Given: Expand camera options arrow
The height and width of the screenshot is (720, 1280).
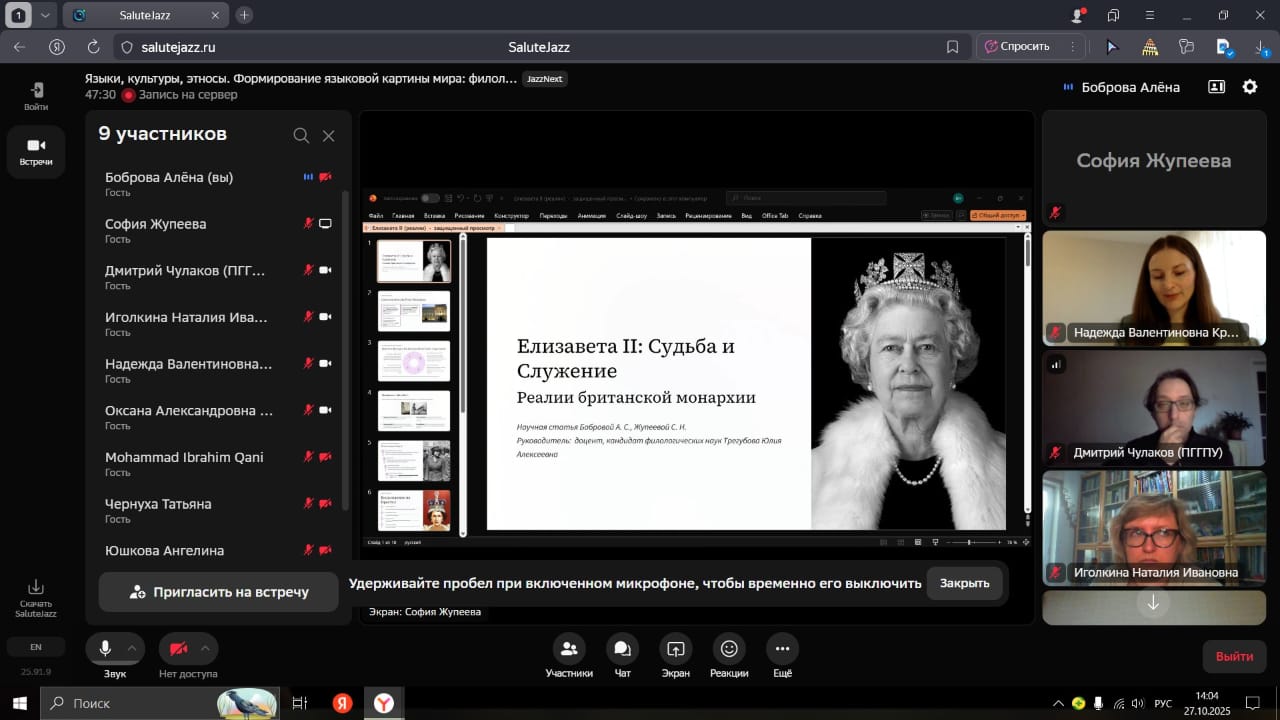Looking at the screenshot, I should 205,649.
